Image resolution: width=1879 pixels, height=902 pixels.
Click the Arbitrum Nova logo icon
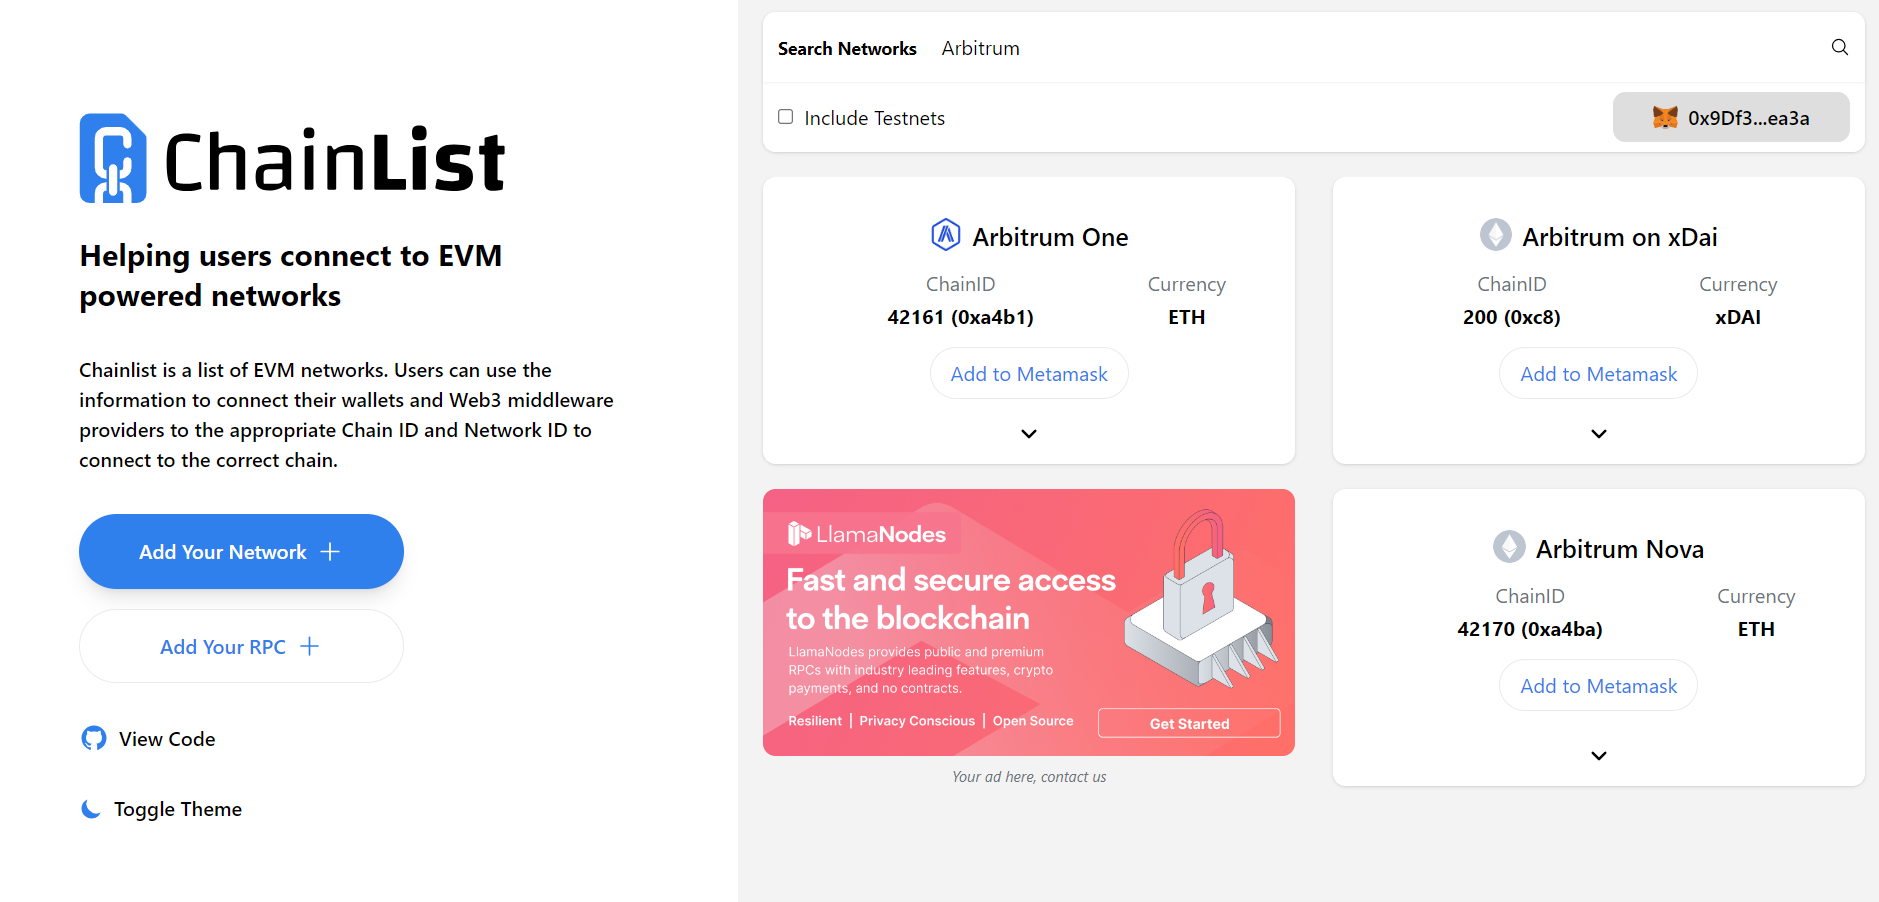point(1509,547)
